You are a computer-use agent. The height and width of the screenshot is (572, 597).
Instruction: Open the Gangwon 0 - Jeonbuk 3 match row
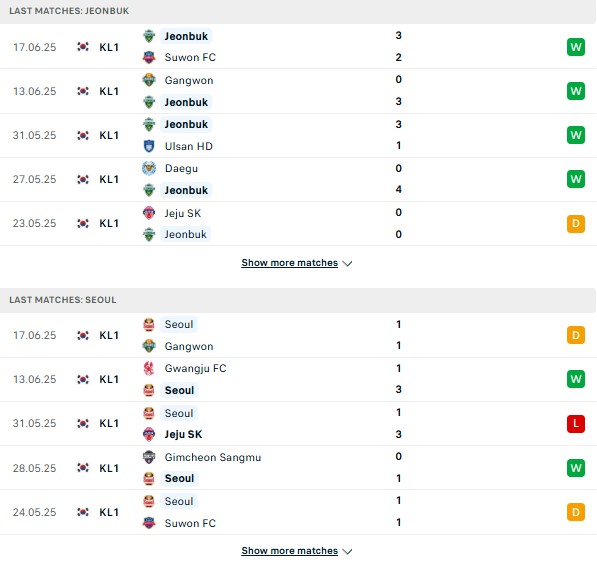(298, 91)
